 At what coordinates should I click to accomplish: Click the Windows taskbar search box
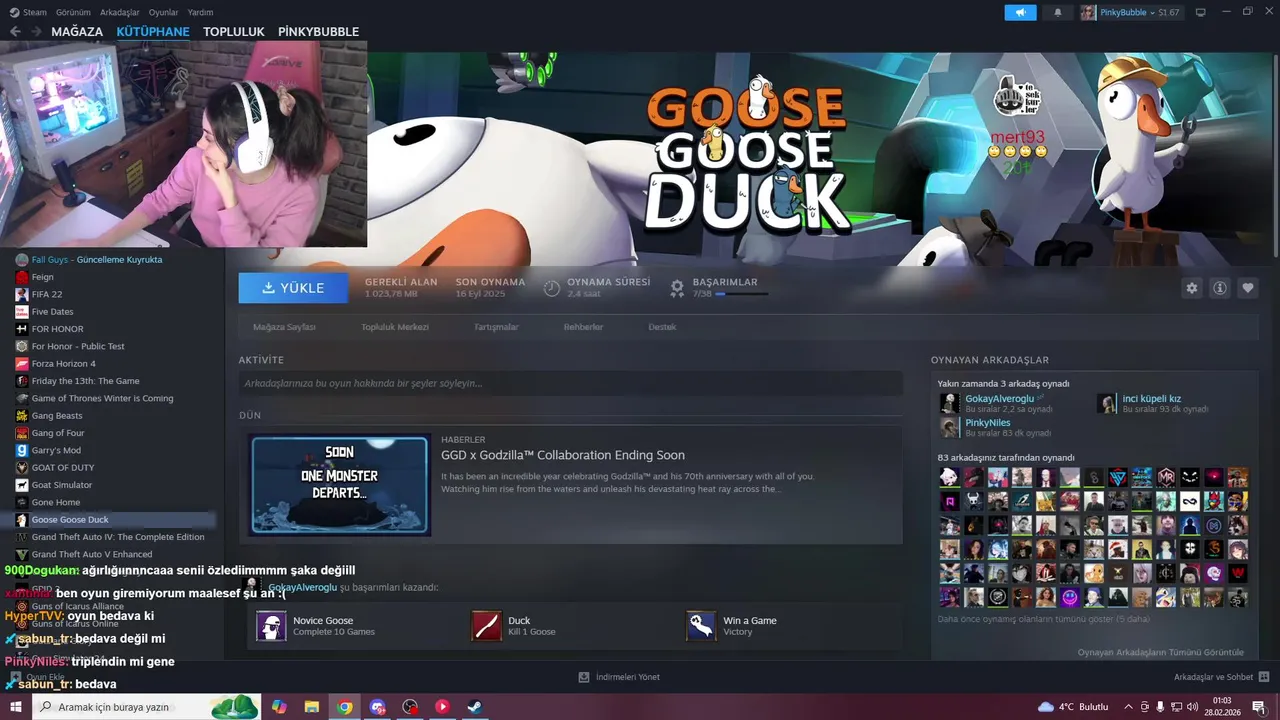[147, 707]
